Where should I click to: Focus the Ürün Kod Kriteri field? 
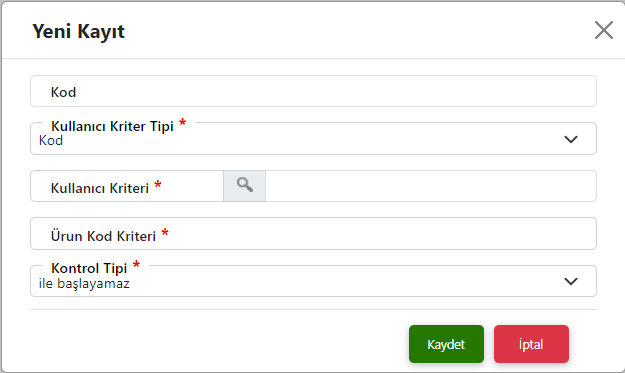coord(313,234)
